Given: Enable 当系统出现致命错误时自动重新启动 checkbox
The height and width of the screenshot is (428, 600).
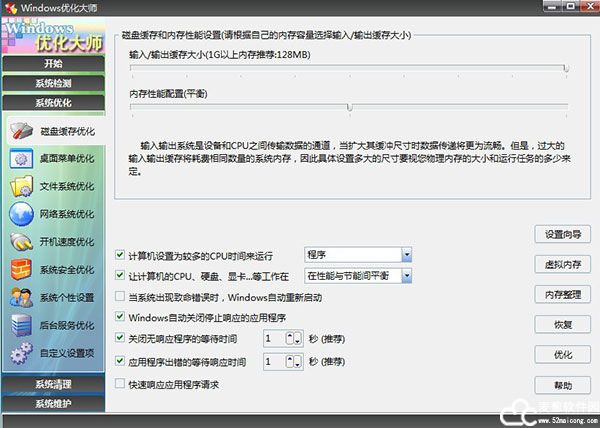Looking at the screenshot, I should pyautogui.click(x=120, y=296).
